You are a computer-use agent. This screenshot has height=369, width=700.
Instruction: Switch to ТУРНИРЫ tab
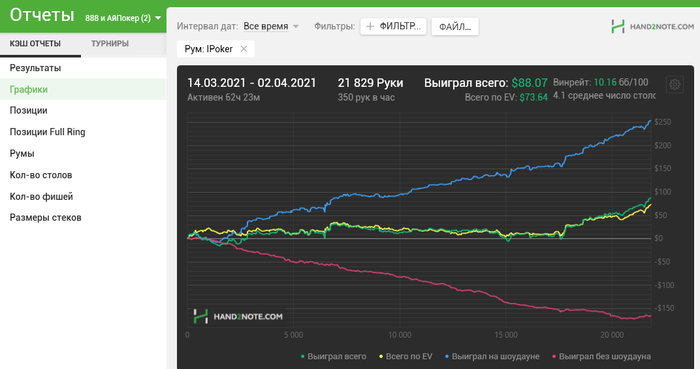pos(110,43)
